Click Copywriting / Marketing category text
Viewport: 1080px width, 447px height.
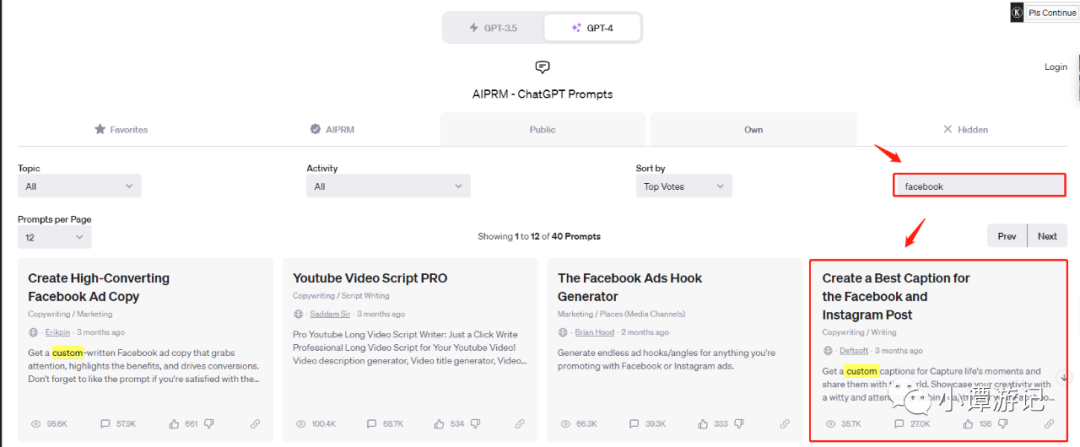tap(70, 314)
